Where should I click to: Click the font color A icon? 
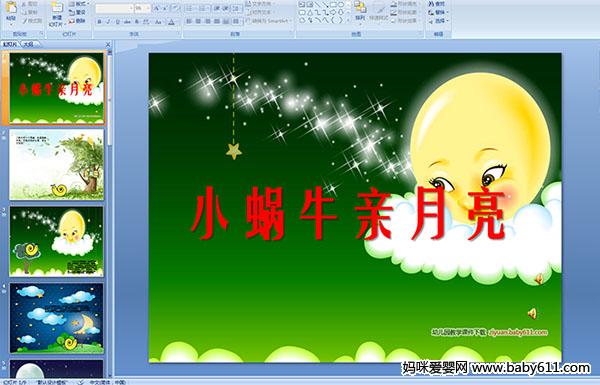tap(171, 22)
